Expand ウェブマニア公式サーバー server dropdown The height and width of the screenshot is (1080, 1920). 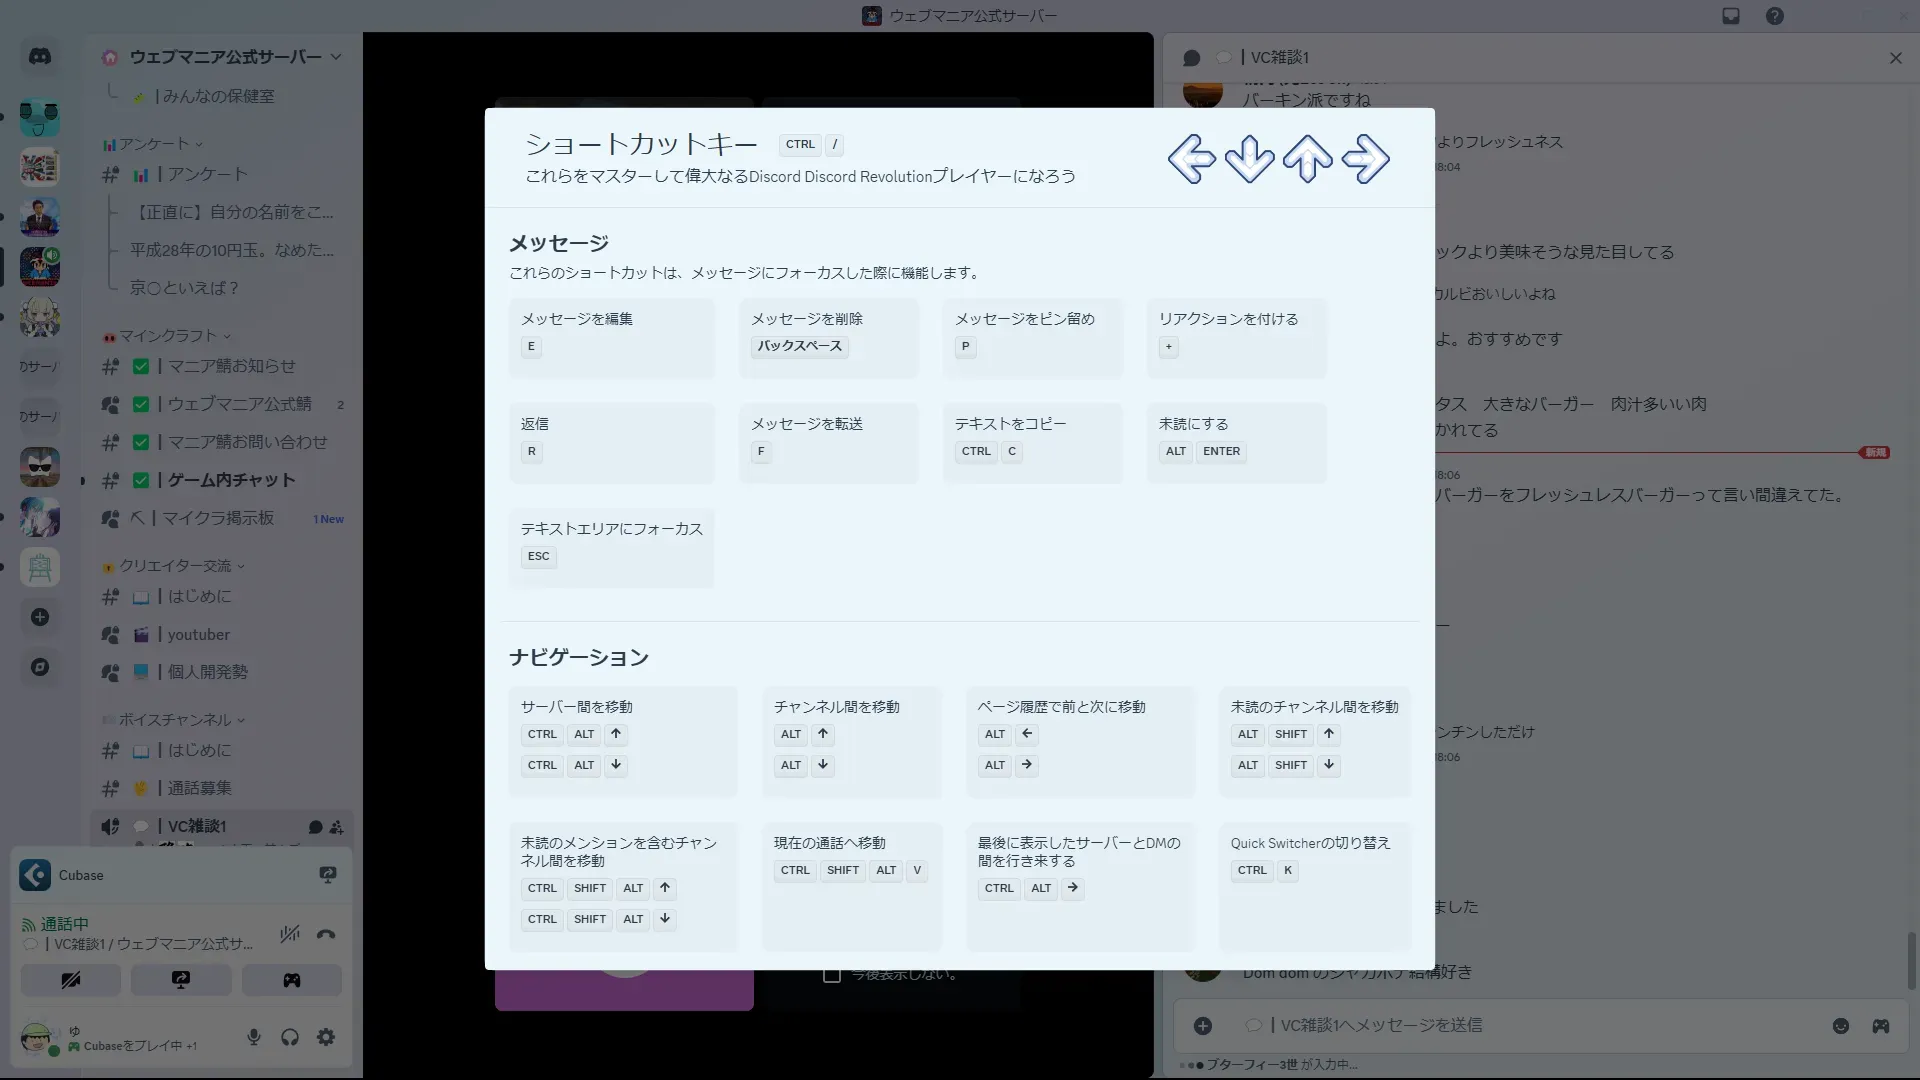tap(336, 57)
